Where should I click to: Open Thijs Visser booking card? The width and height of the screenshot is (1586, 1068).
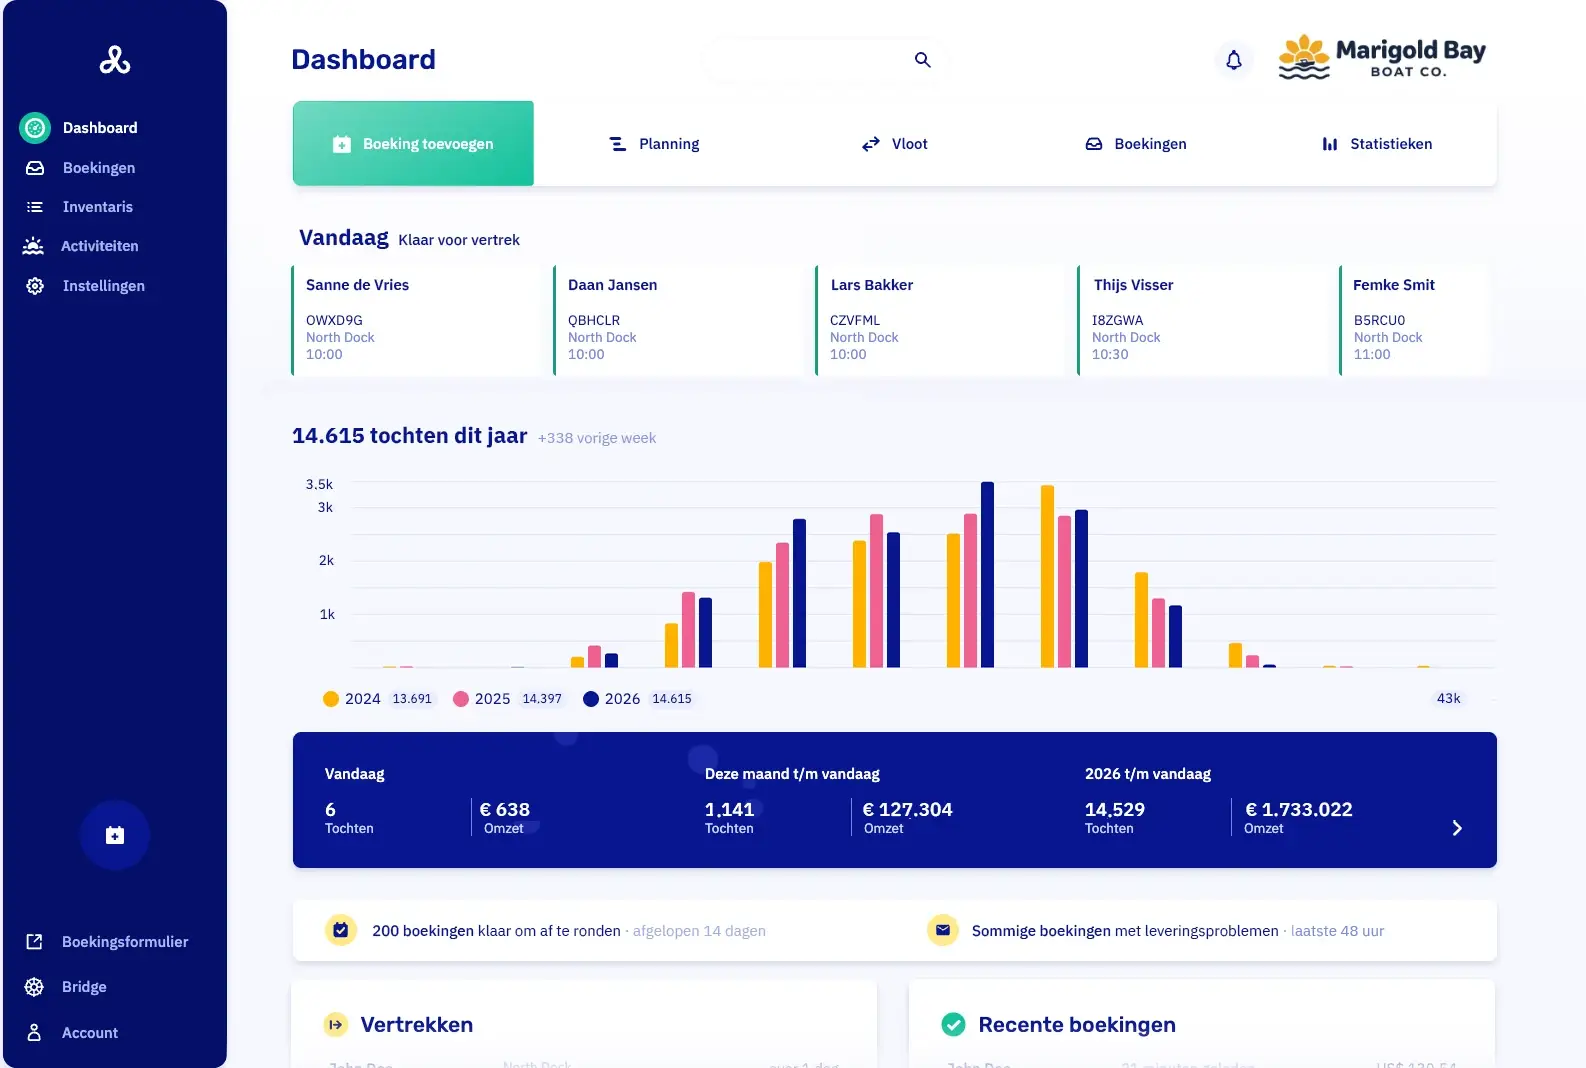pos(1203,320)
